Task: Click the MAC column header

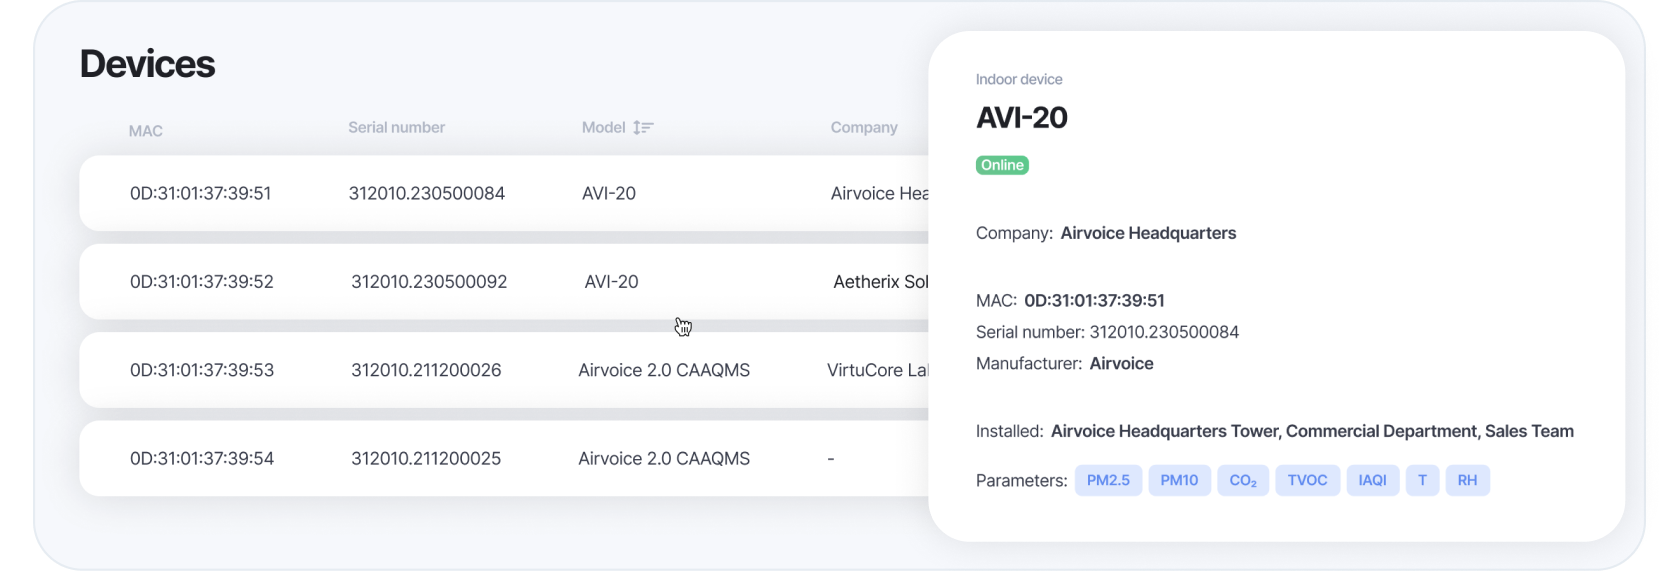Action: click(x=146, y=131)
